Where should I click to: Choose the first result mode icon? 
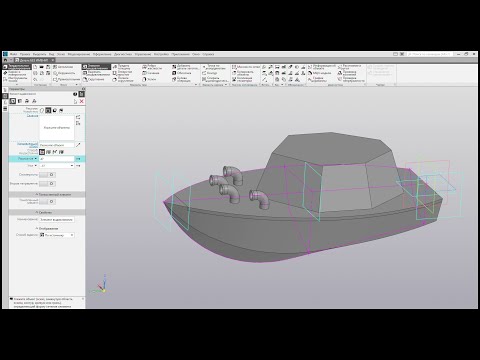42,110
